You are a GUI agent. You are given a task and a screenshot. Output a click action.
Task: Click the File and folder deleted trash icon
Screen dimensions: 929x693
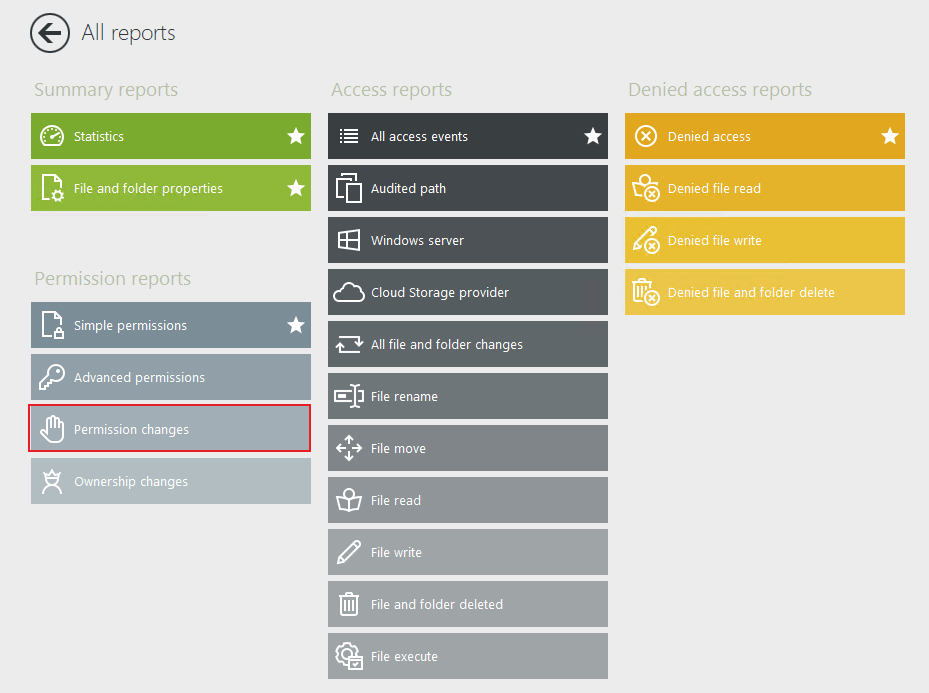[x=349, y=604]
